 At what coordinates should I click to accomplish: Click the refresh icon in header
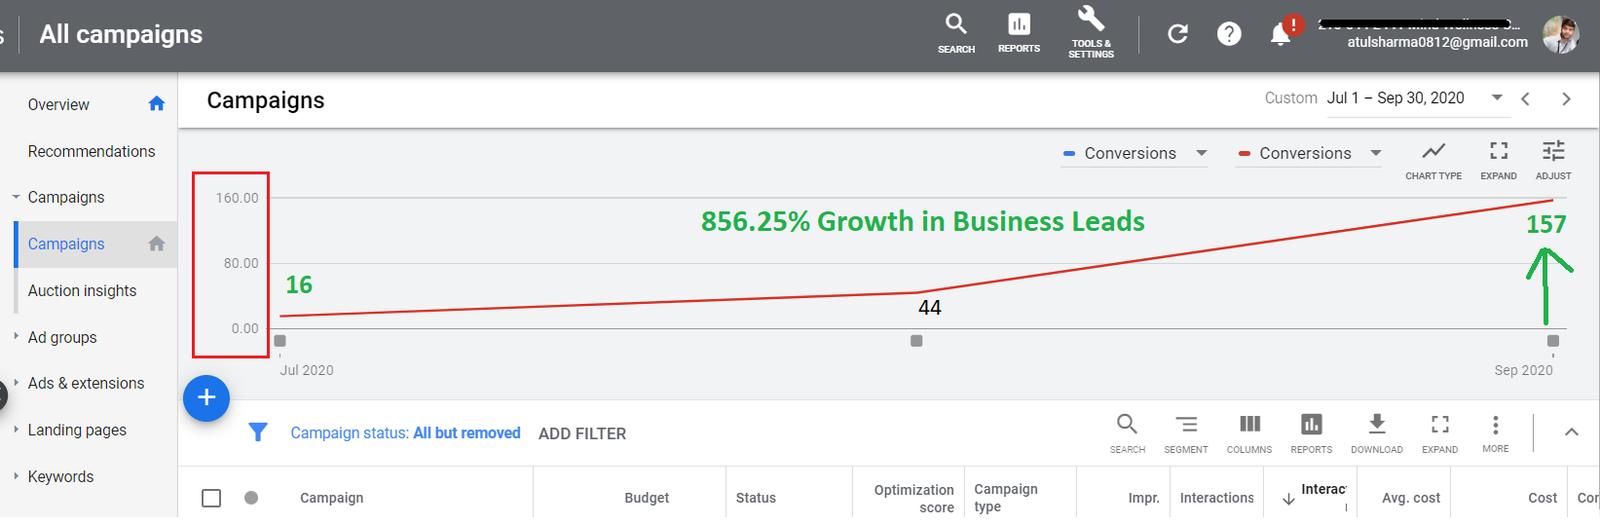coord(1178,34)
